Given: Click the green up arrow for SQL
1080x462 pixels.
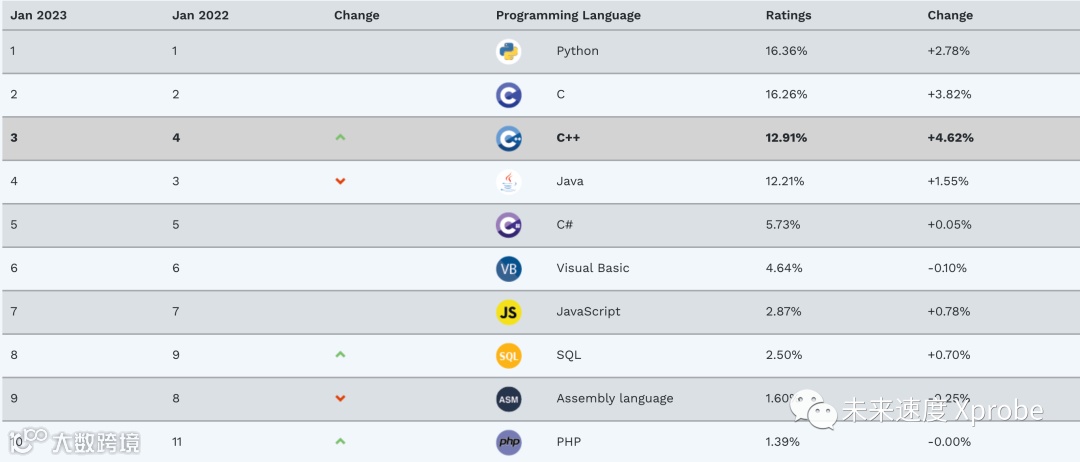Looking at the screenshot, I should coord(340,355).
